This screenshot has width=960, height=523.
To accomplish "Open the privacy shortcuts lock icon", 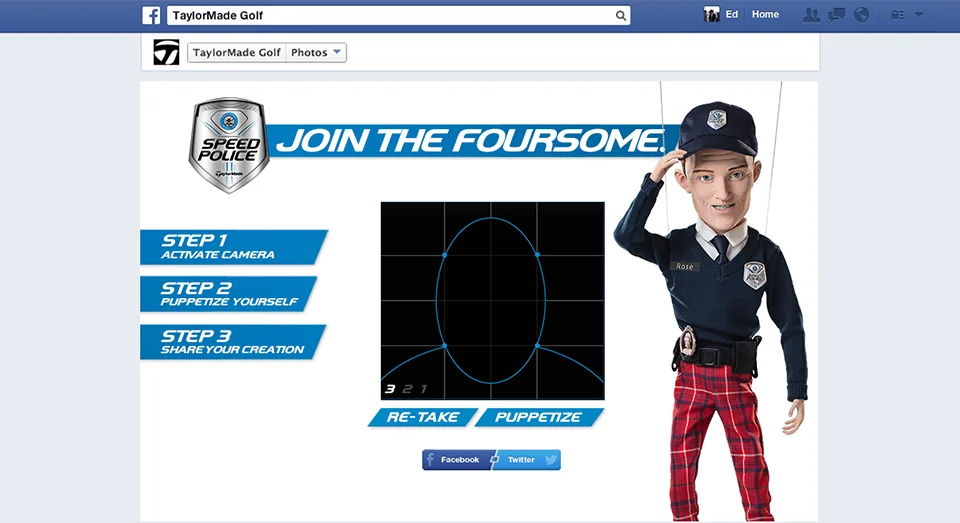I will pyautogui.click(x=898, y=15).
